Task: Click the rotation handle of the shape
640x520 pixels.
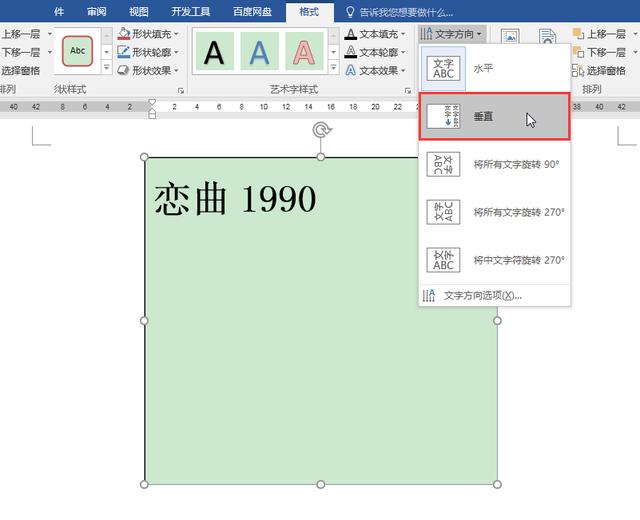Action: coord(322,130)
